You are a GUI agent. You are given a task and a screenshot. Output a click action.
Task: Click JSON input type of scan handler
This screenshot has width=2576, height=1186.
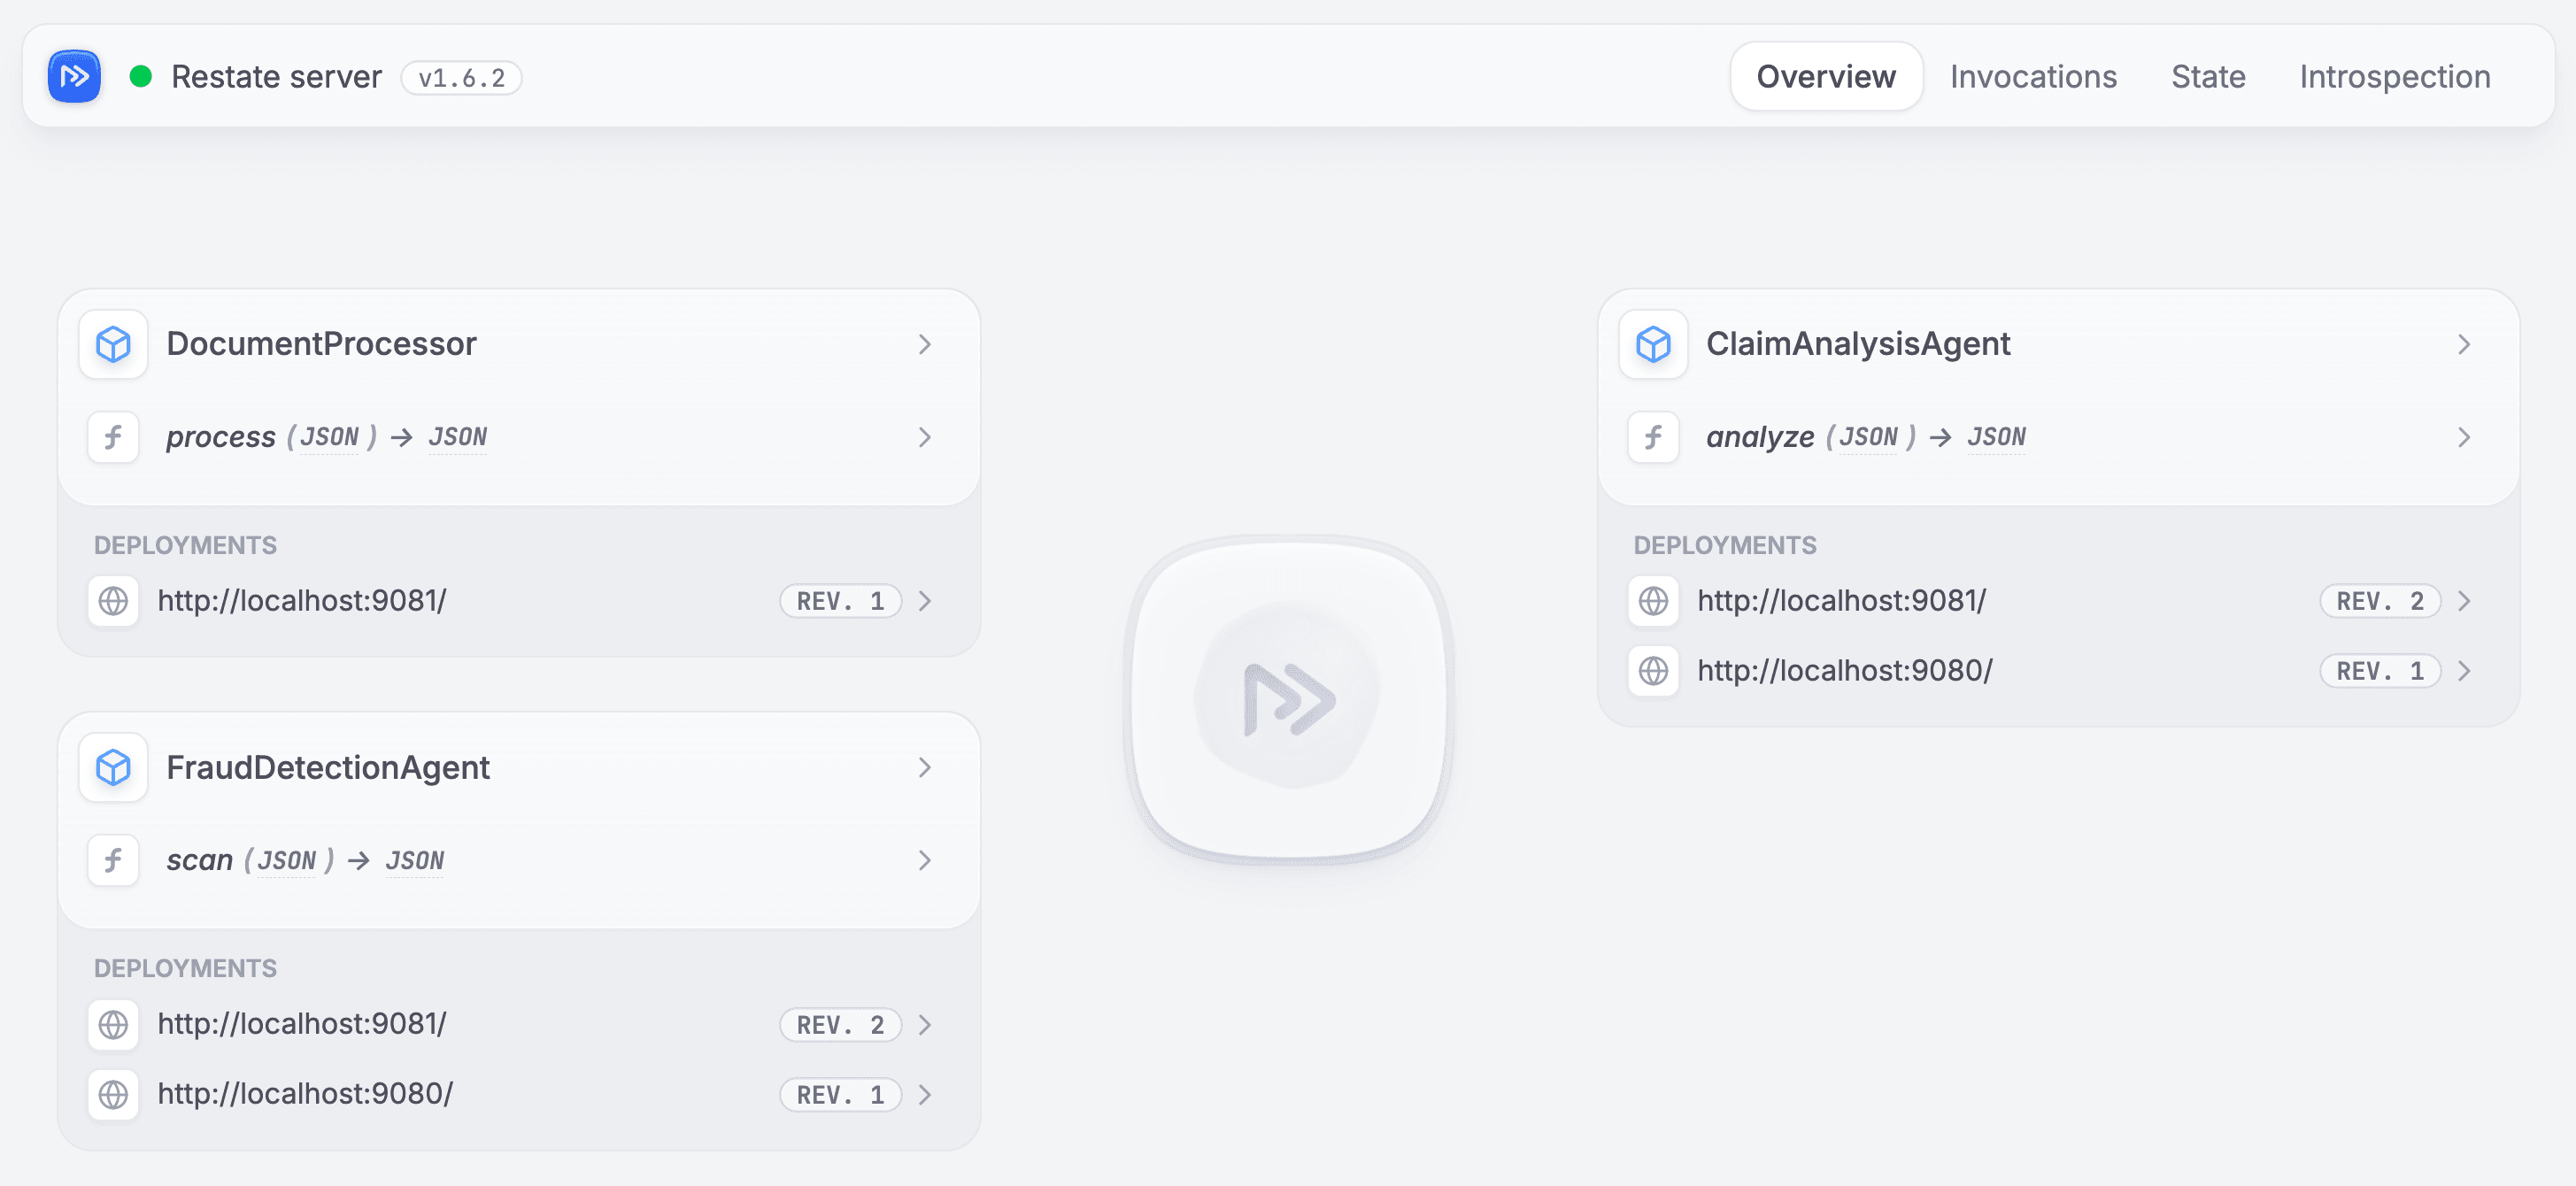tap(286, 860)
